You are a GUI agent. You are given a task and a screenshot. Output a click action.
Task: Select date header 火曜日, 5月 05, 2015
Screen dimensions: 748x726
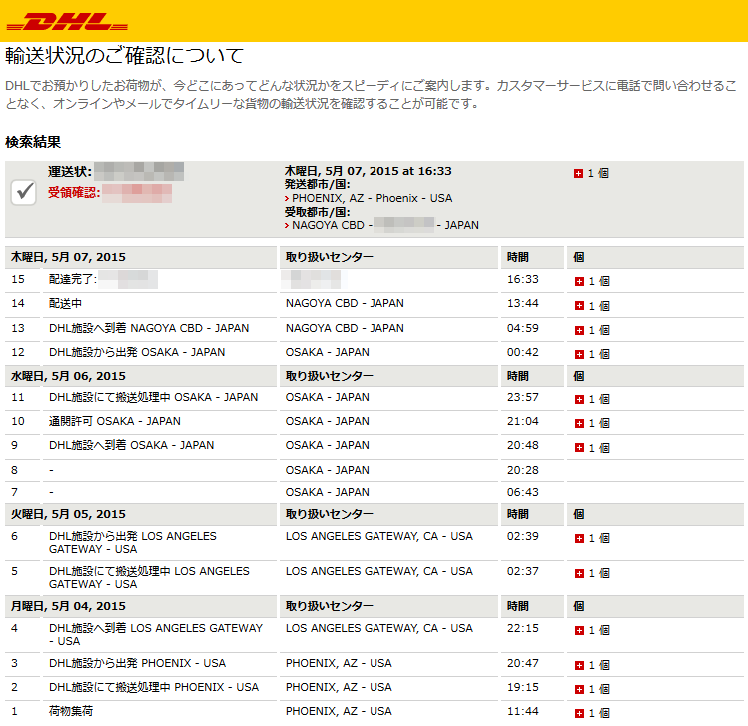68,514
